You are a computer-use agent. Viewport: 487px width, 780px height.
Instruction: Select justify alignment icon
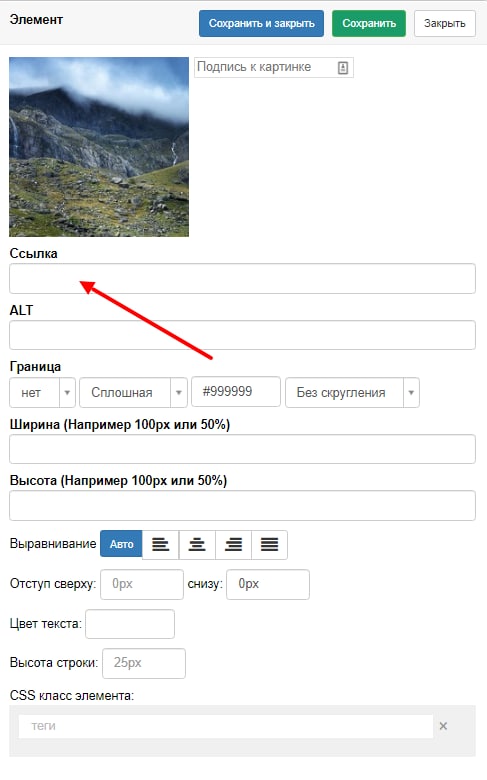pos(270,545)
